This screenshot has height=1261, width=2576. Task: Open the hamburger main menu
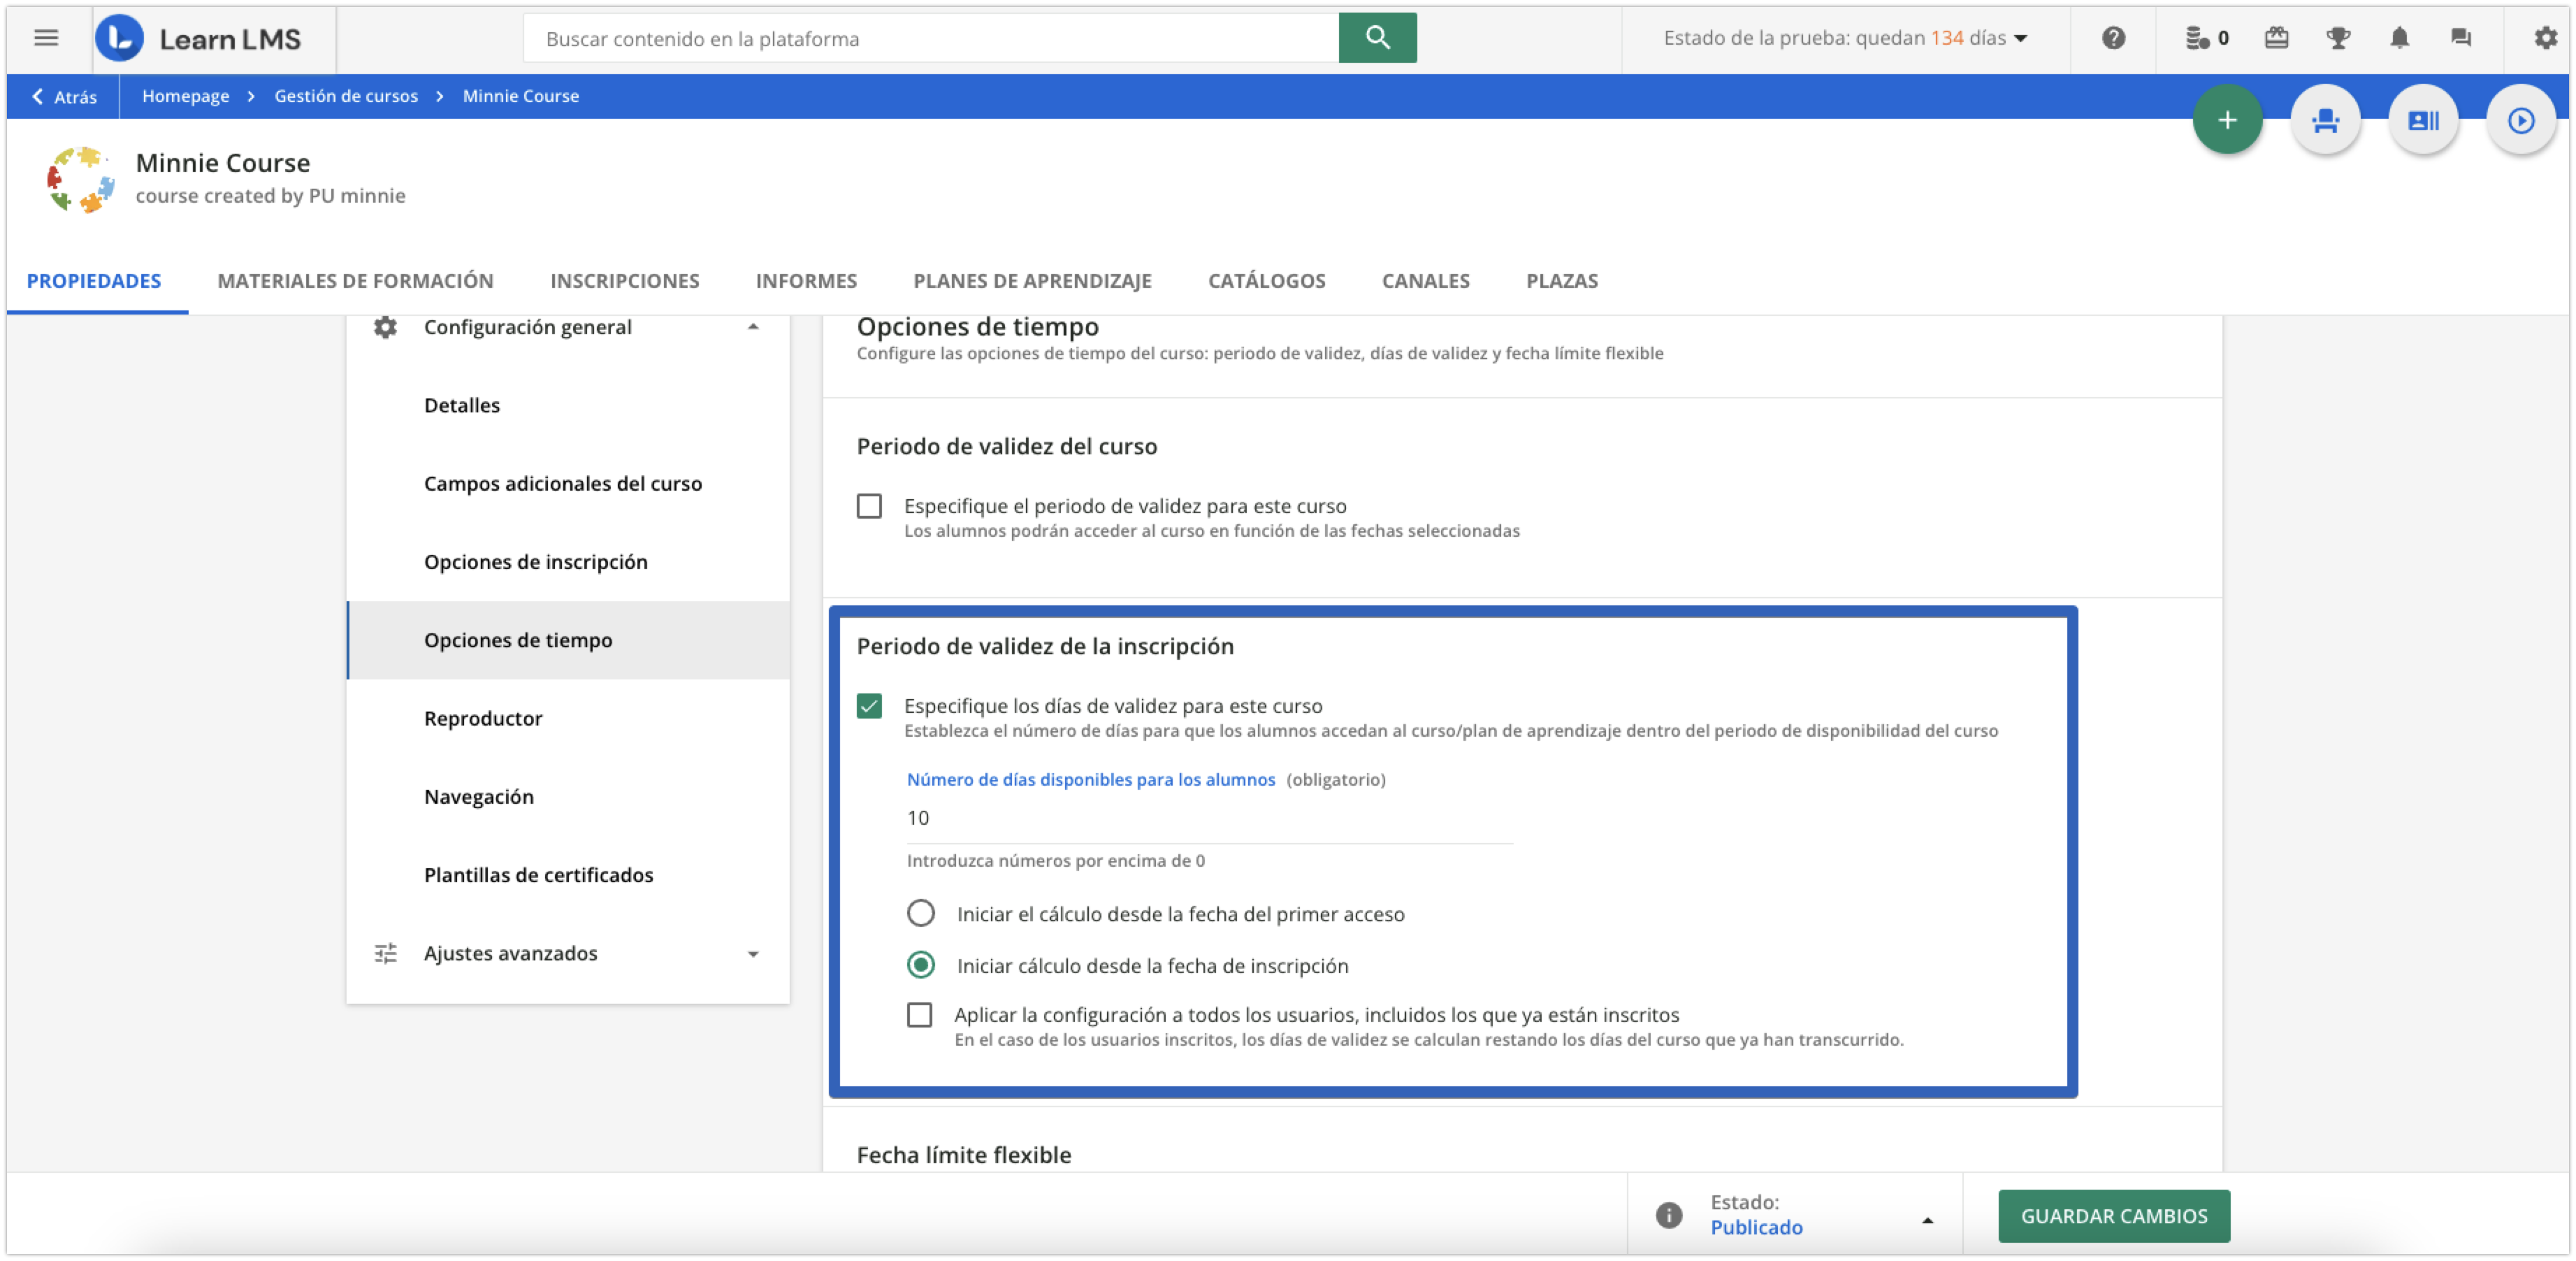[46, 38]
